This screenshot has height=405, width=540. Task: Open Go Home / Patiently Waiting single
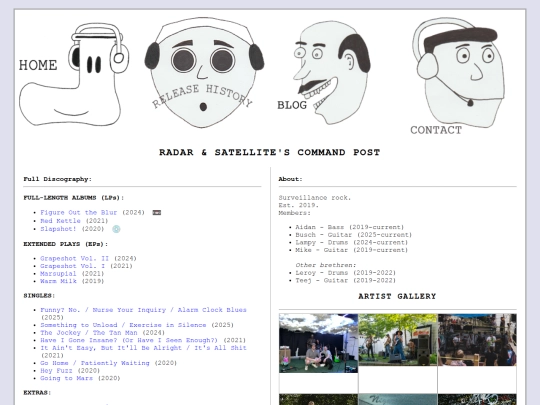[95, 363]
